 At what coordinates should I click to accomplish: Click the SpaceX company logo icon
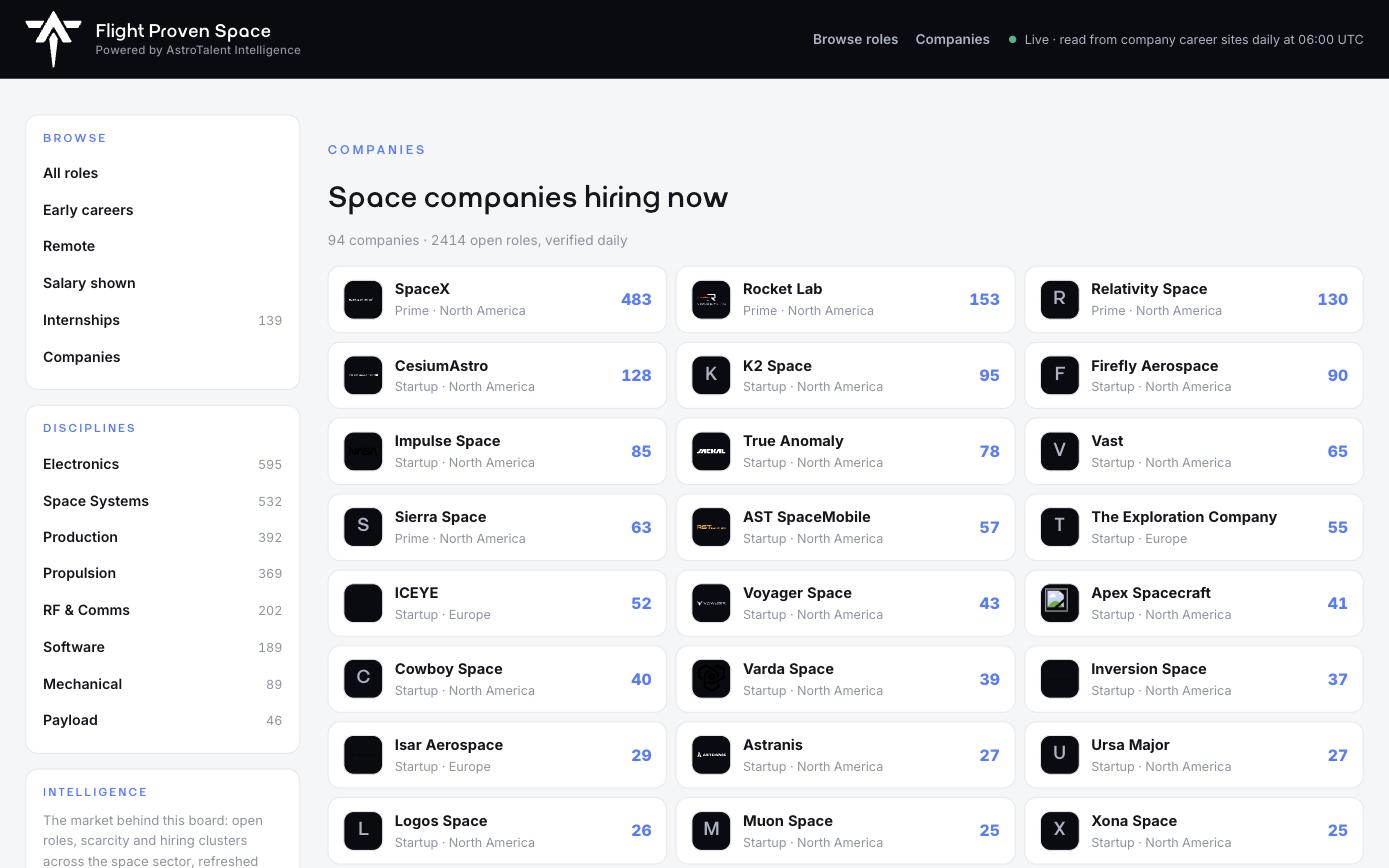click(363, 299)
